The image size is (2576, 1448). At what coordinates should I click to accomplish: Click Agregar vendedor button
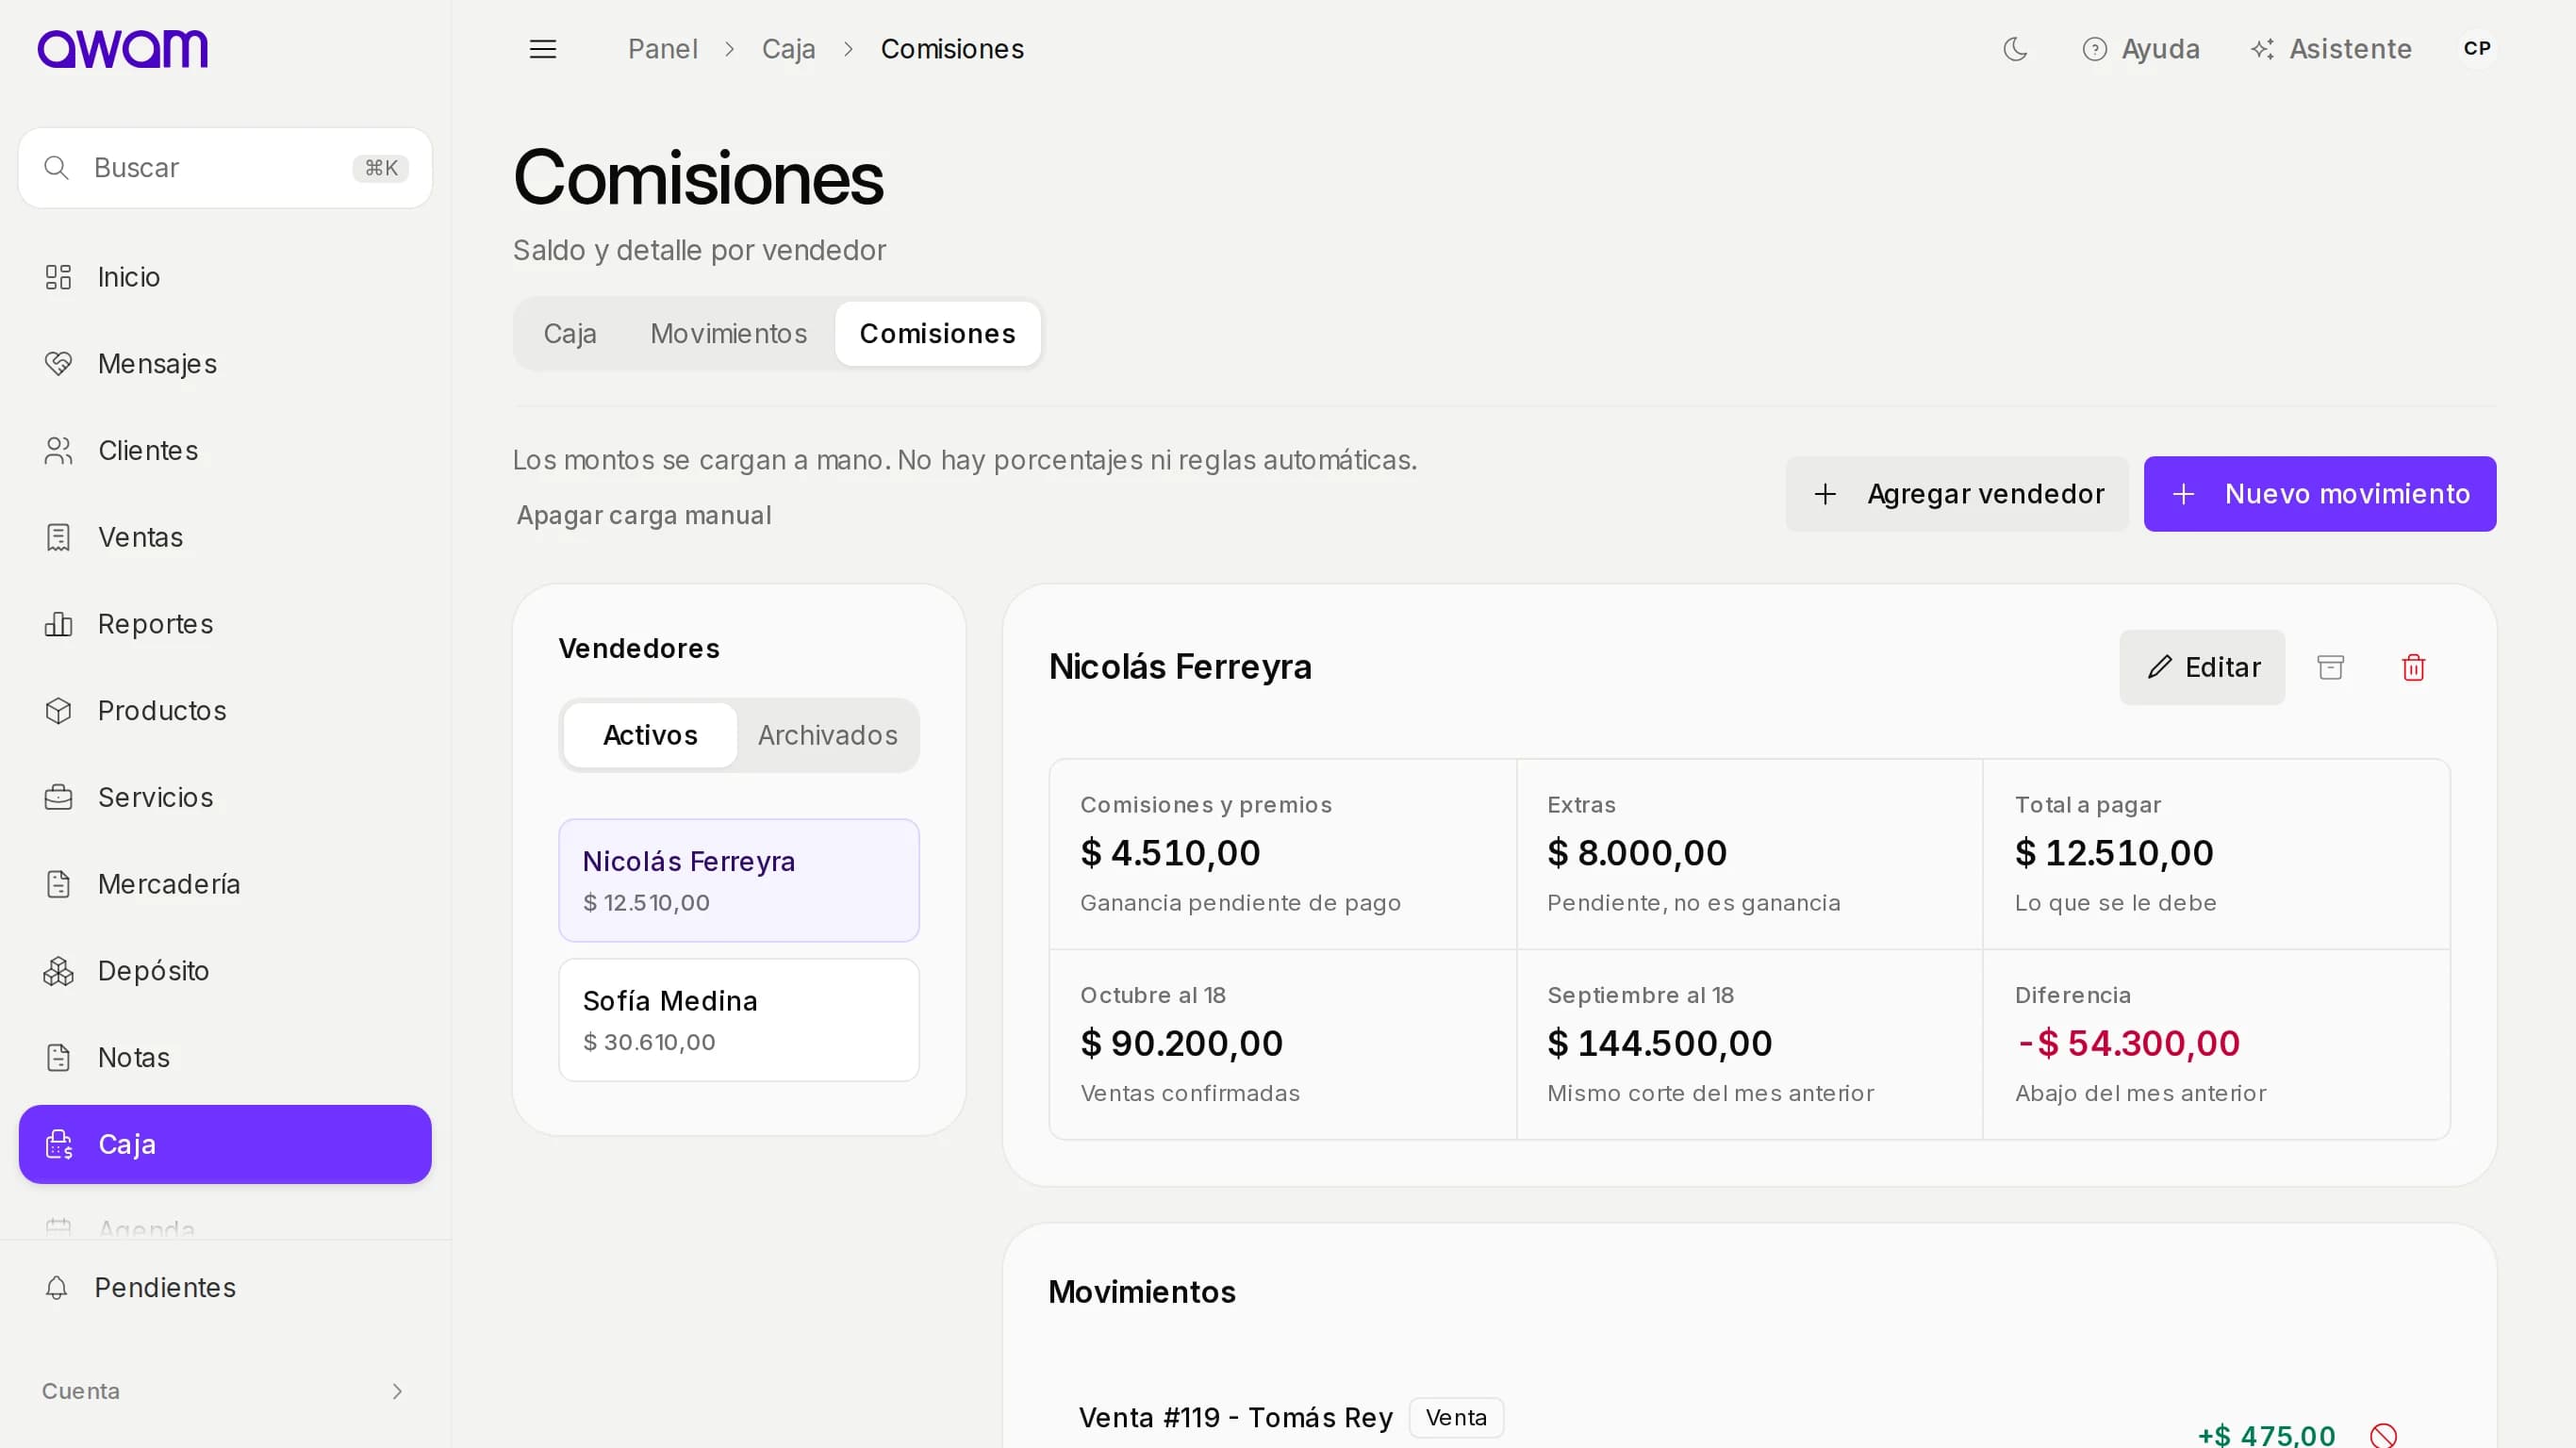[1957, 494]
